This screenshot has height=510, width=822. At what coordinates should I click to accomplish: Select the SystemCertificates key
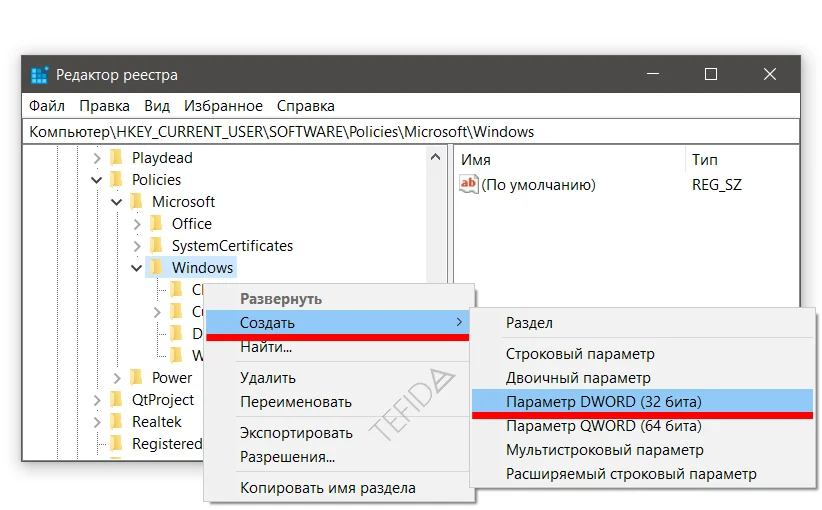[x=232, y=246]
